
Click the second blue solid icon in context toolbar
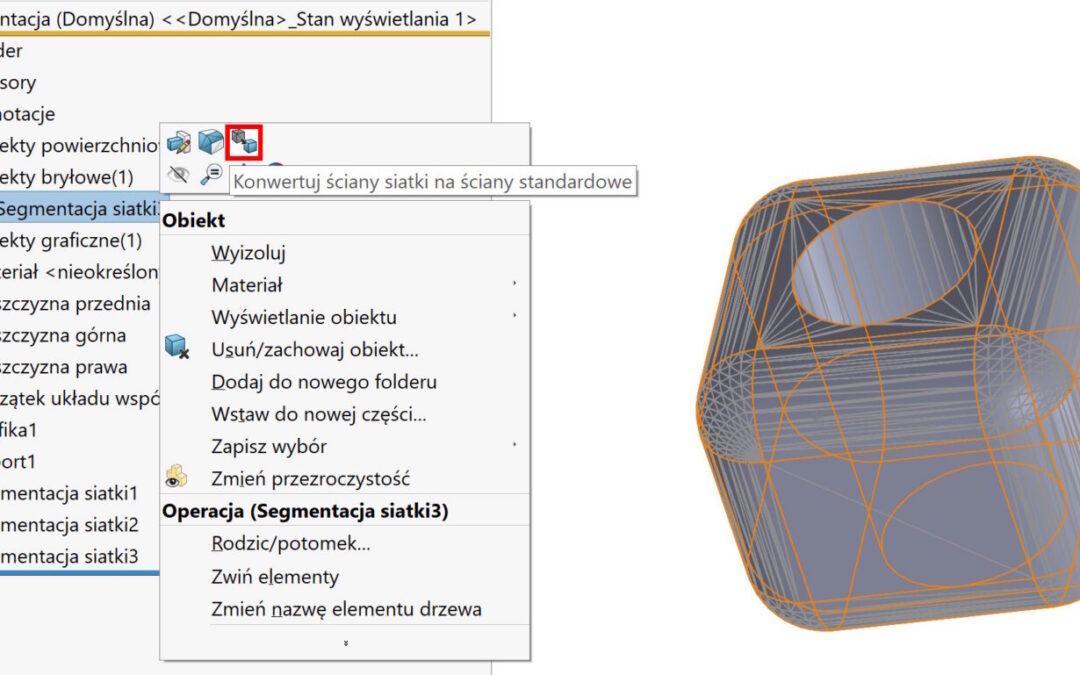point(211,142)
